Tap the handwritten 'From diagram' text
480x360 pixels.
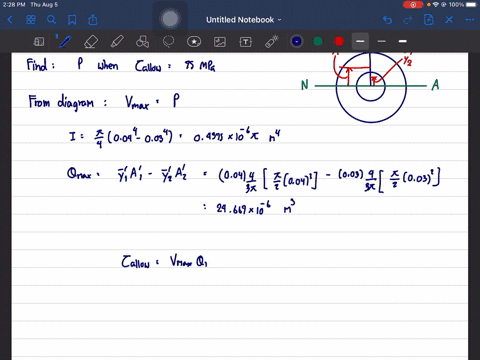[61, 102]
